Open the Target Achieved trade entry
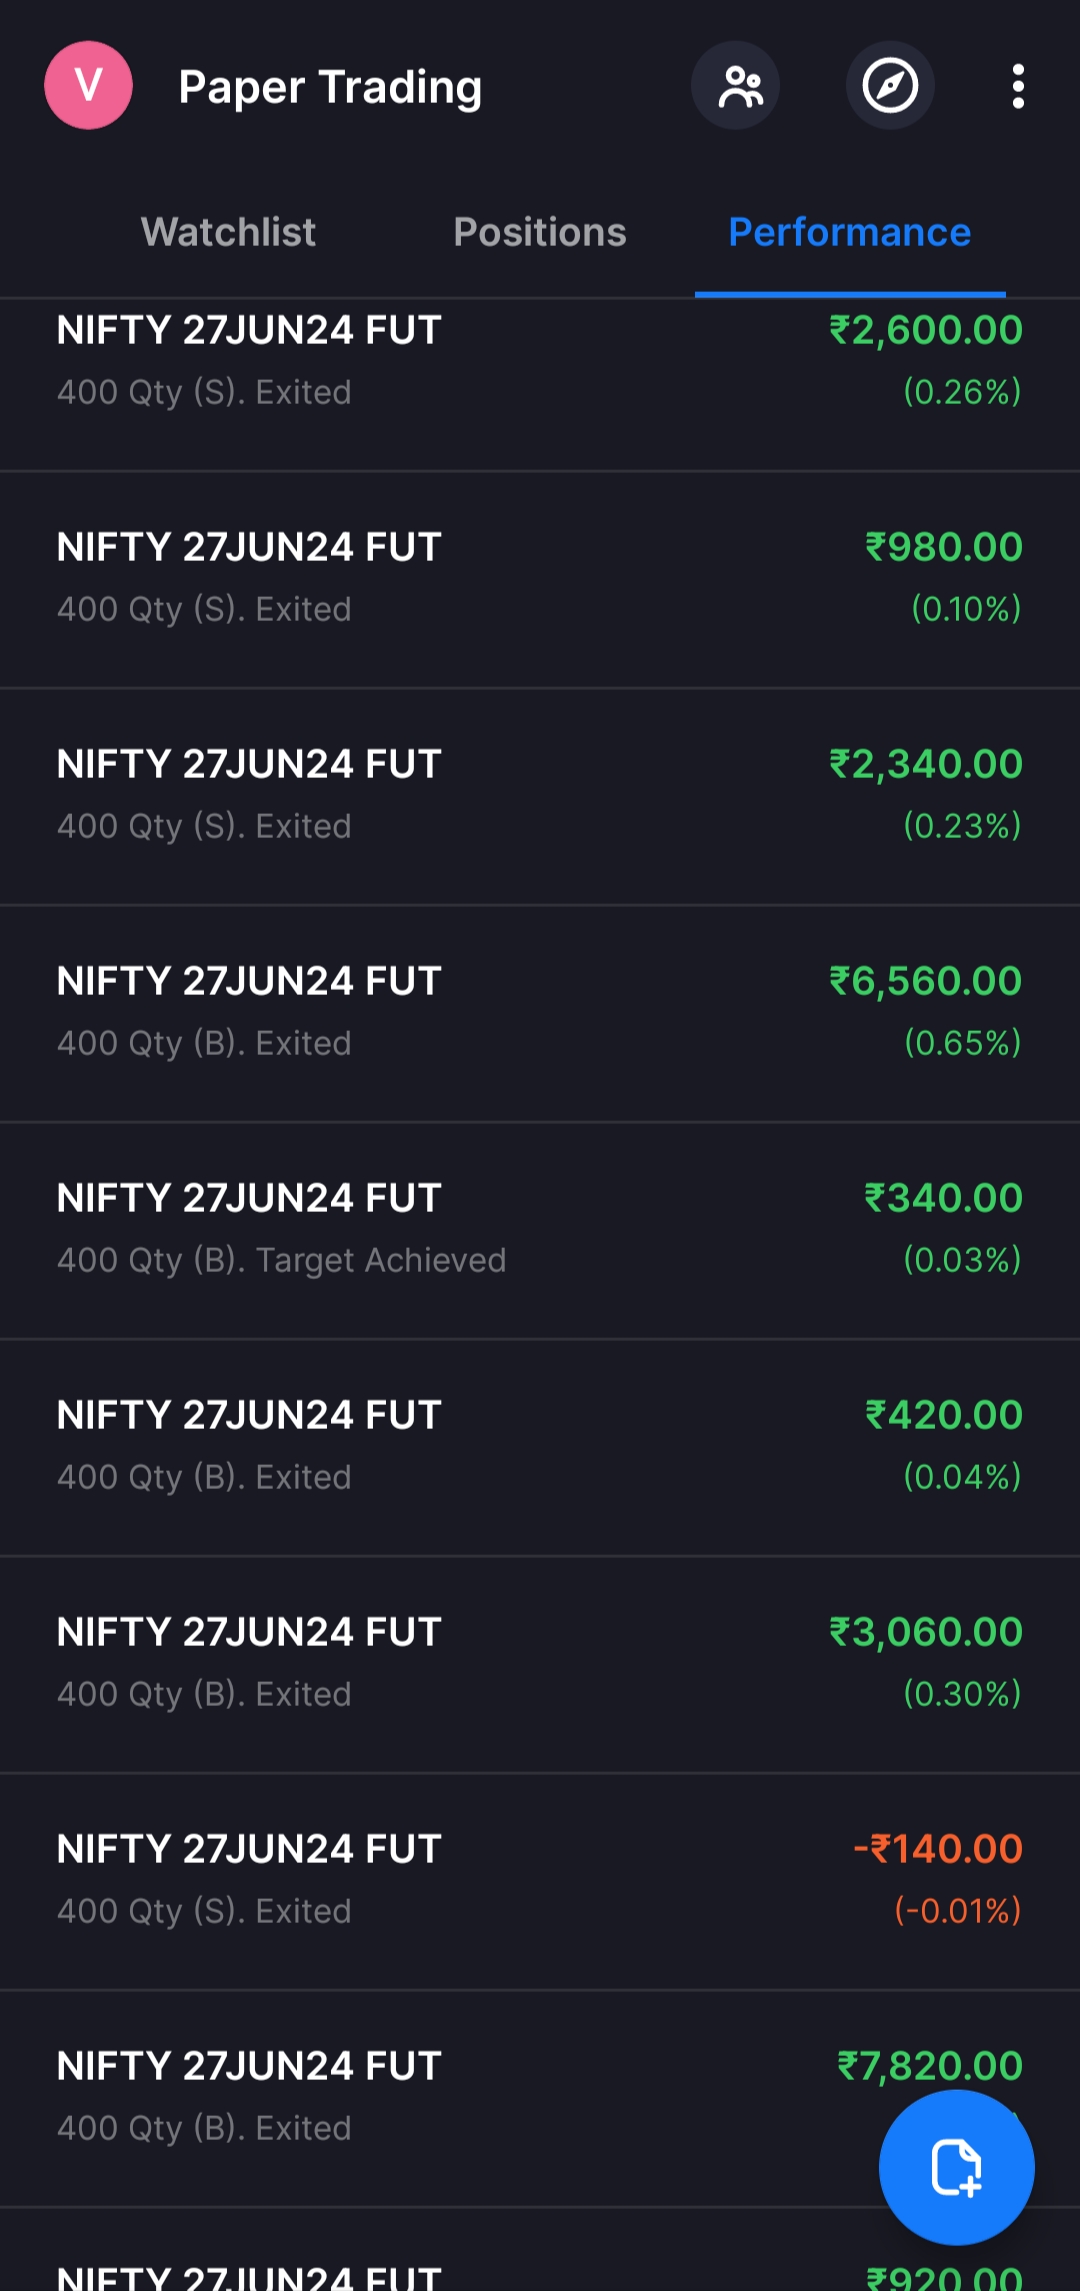Image resolution: width=1080 pixels, height=2291 pixels. point(540,1229)
